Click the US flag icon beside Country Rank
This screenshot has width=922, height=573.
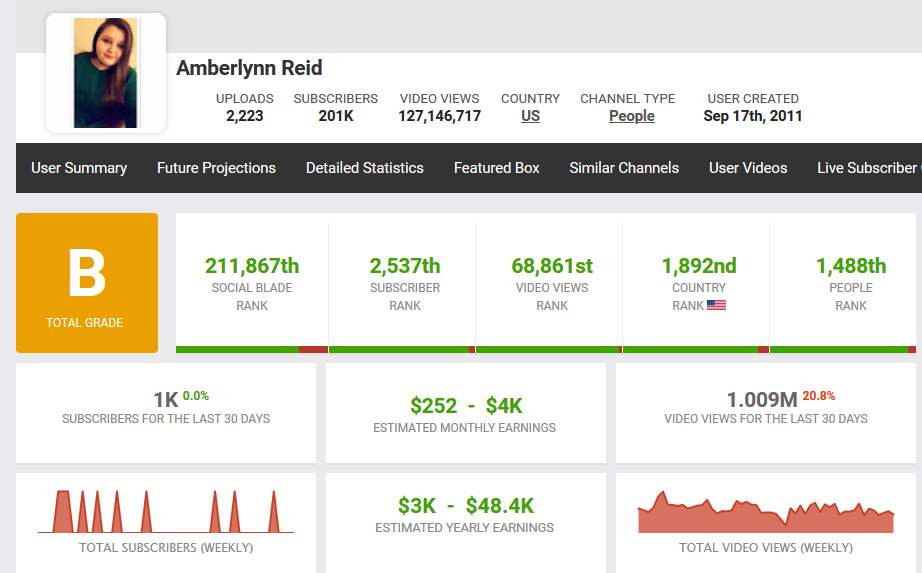pyautogui.click(x=716, y=305)
